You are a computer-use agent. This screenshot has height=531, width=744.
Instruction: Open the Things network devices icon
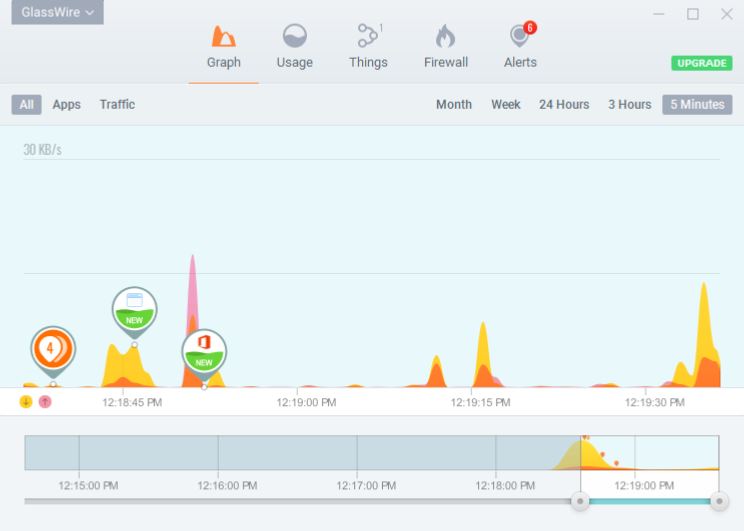coord(367,38)
